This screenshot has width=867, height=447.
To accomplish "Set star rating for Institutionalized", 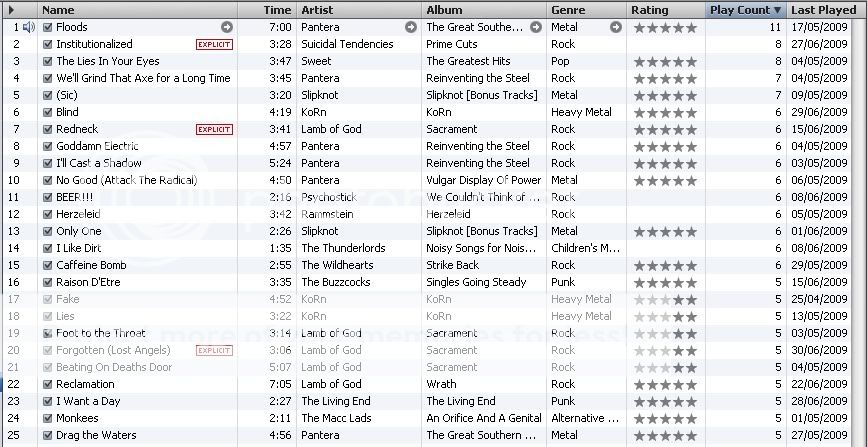I will tap(666, 44).
